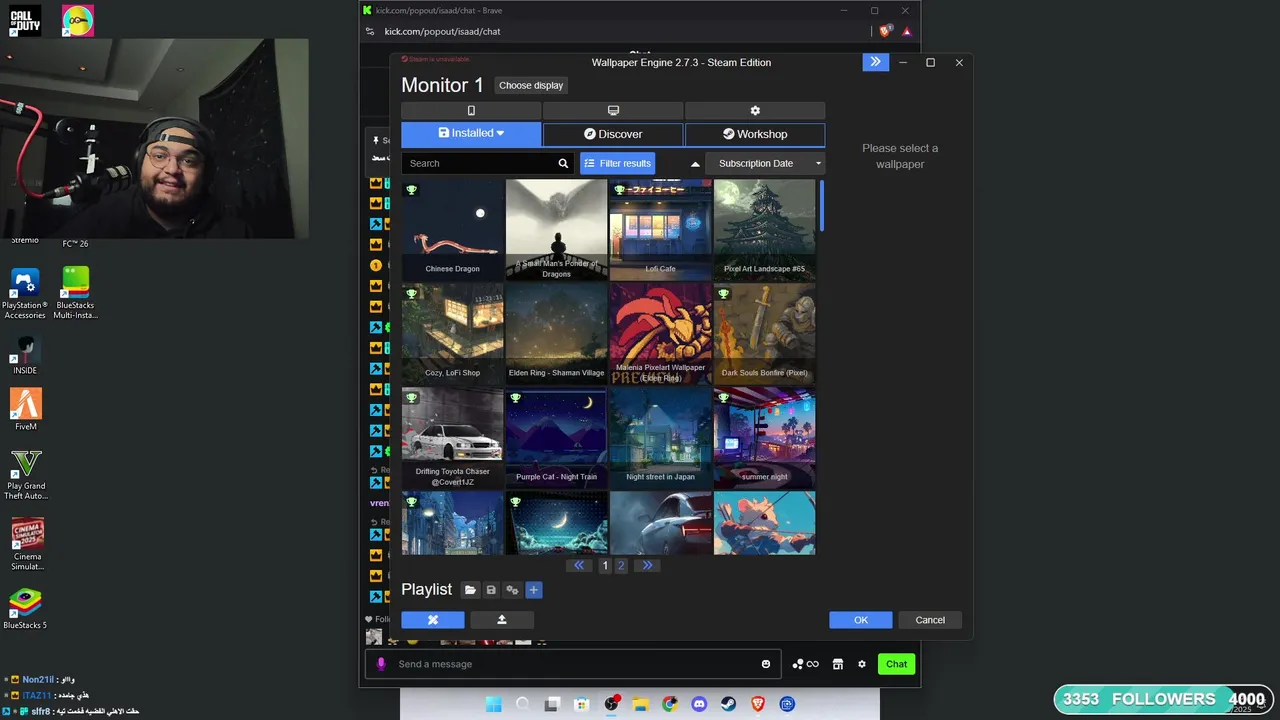Click the Filter results button

(617, 163)
